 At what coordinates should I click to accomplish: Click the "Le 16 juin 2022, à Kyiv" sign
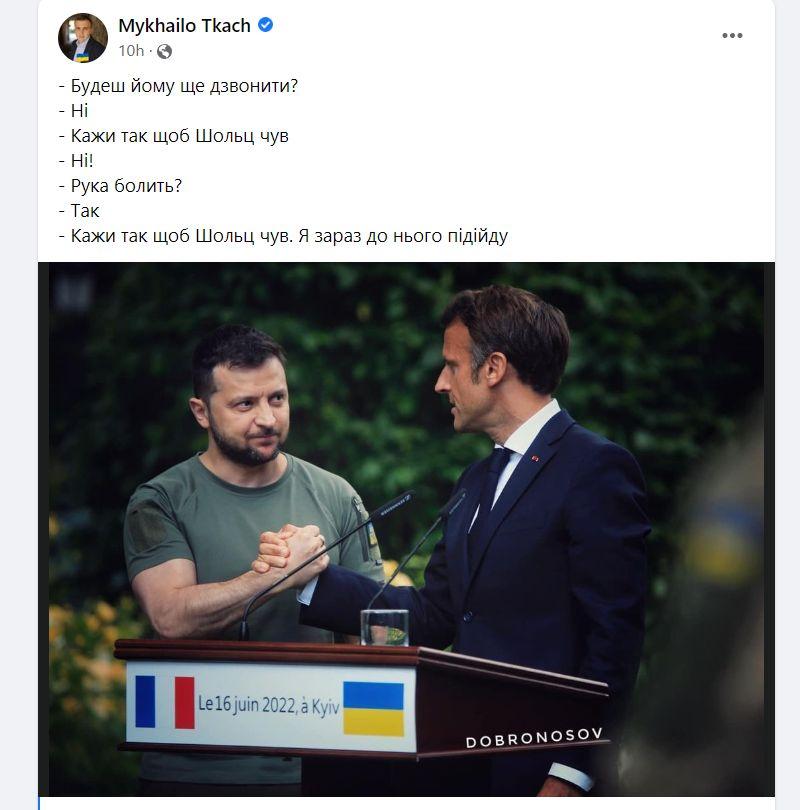(268, 704)
